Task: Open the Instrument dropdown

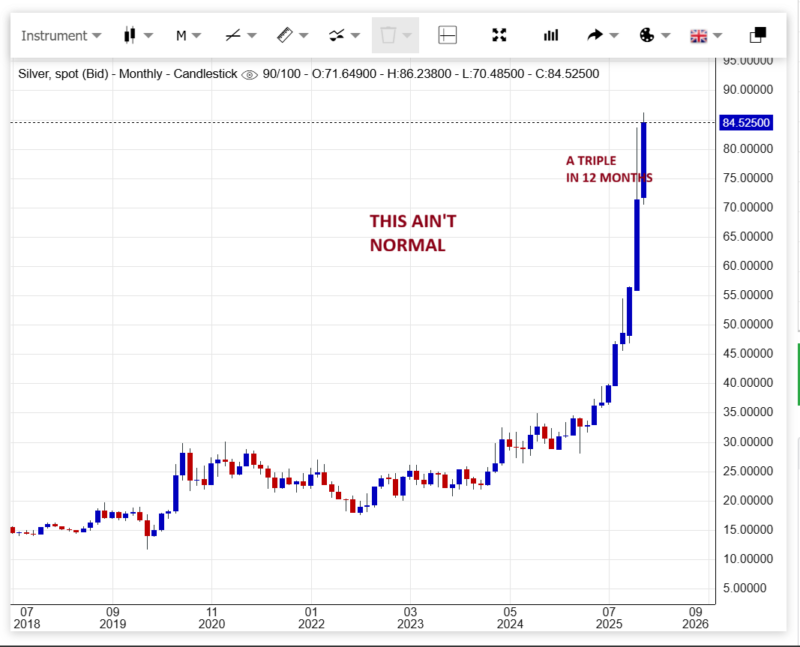Action: [x=61, y=36]
